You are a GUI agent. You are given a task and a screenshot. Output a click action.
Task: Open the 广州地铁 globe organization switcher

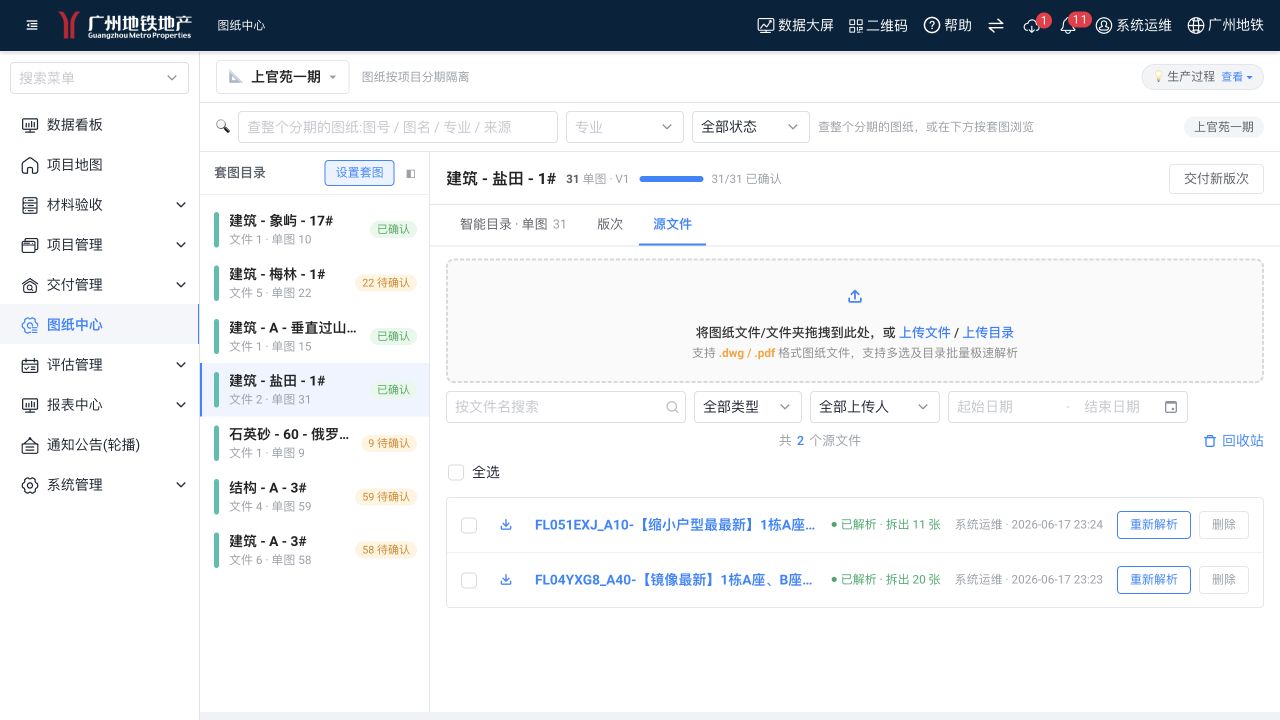tap(1225, 25)
